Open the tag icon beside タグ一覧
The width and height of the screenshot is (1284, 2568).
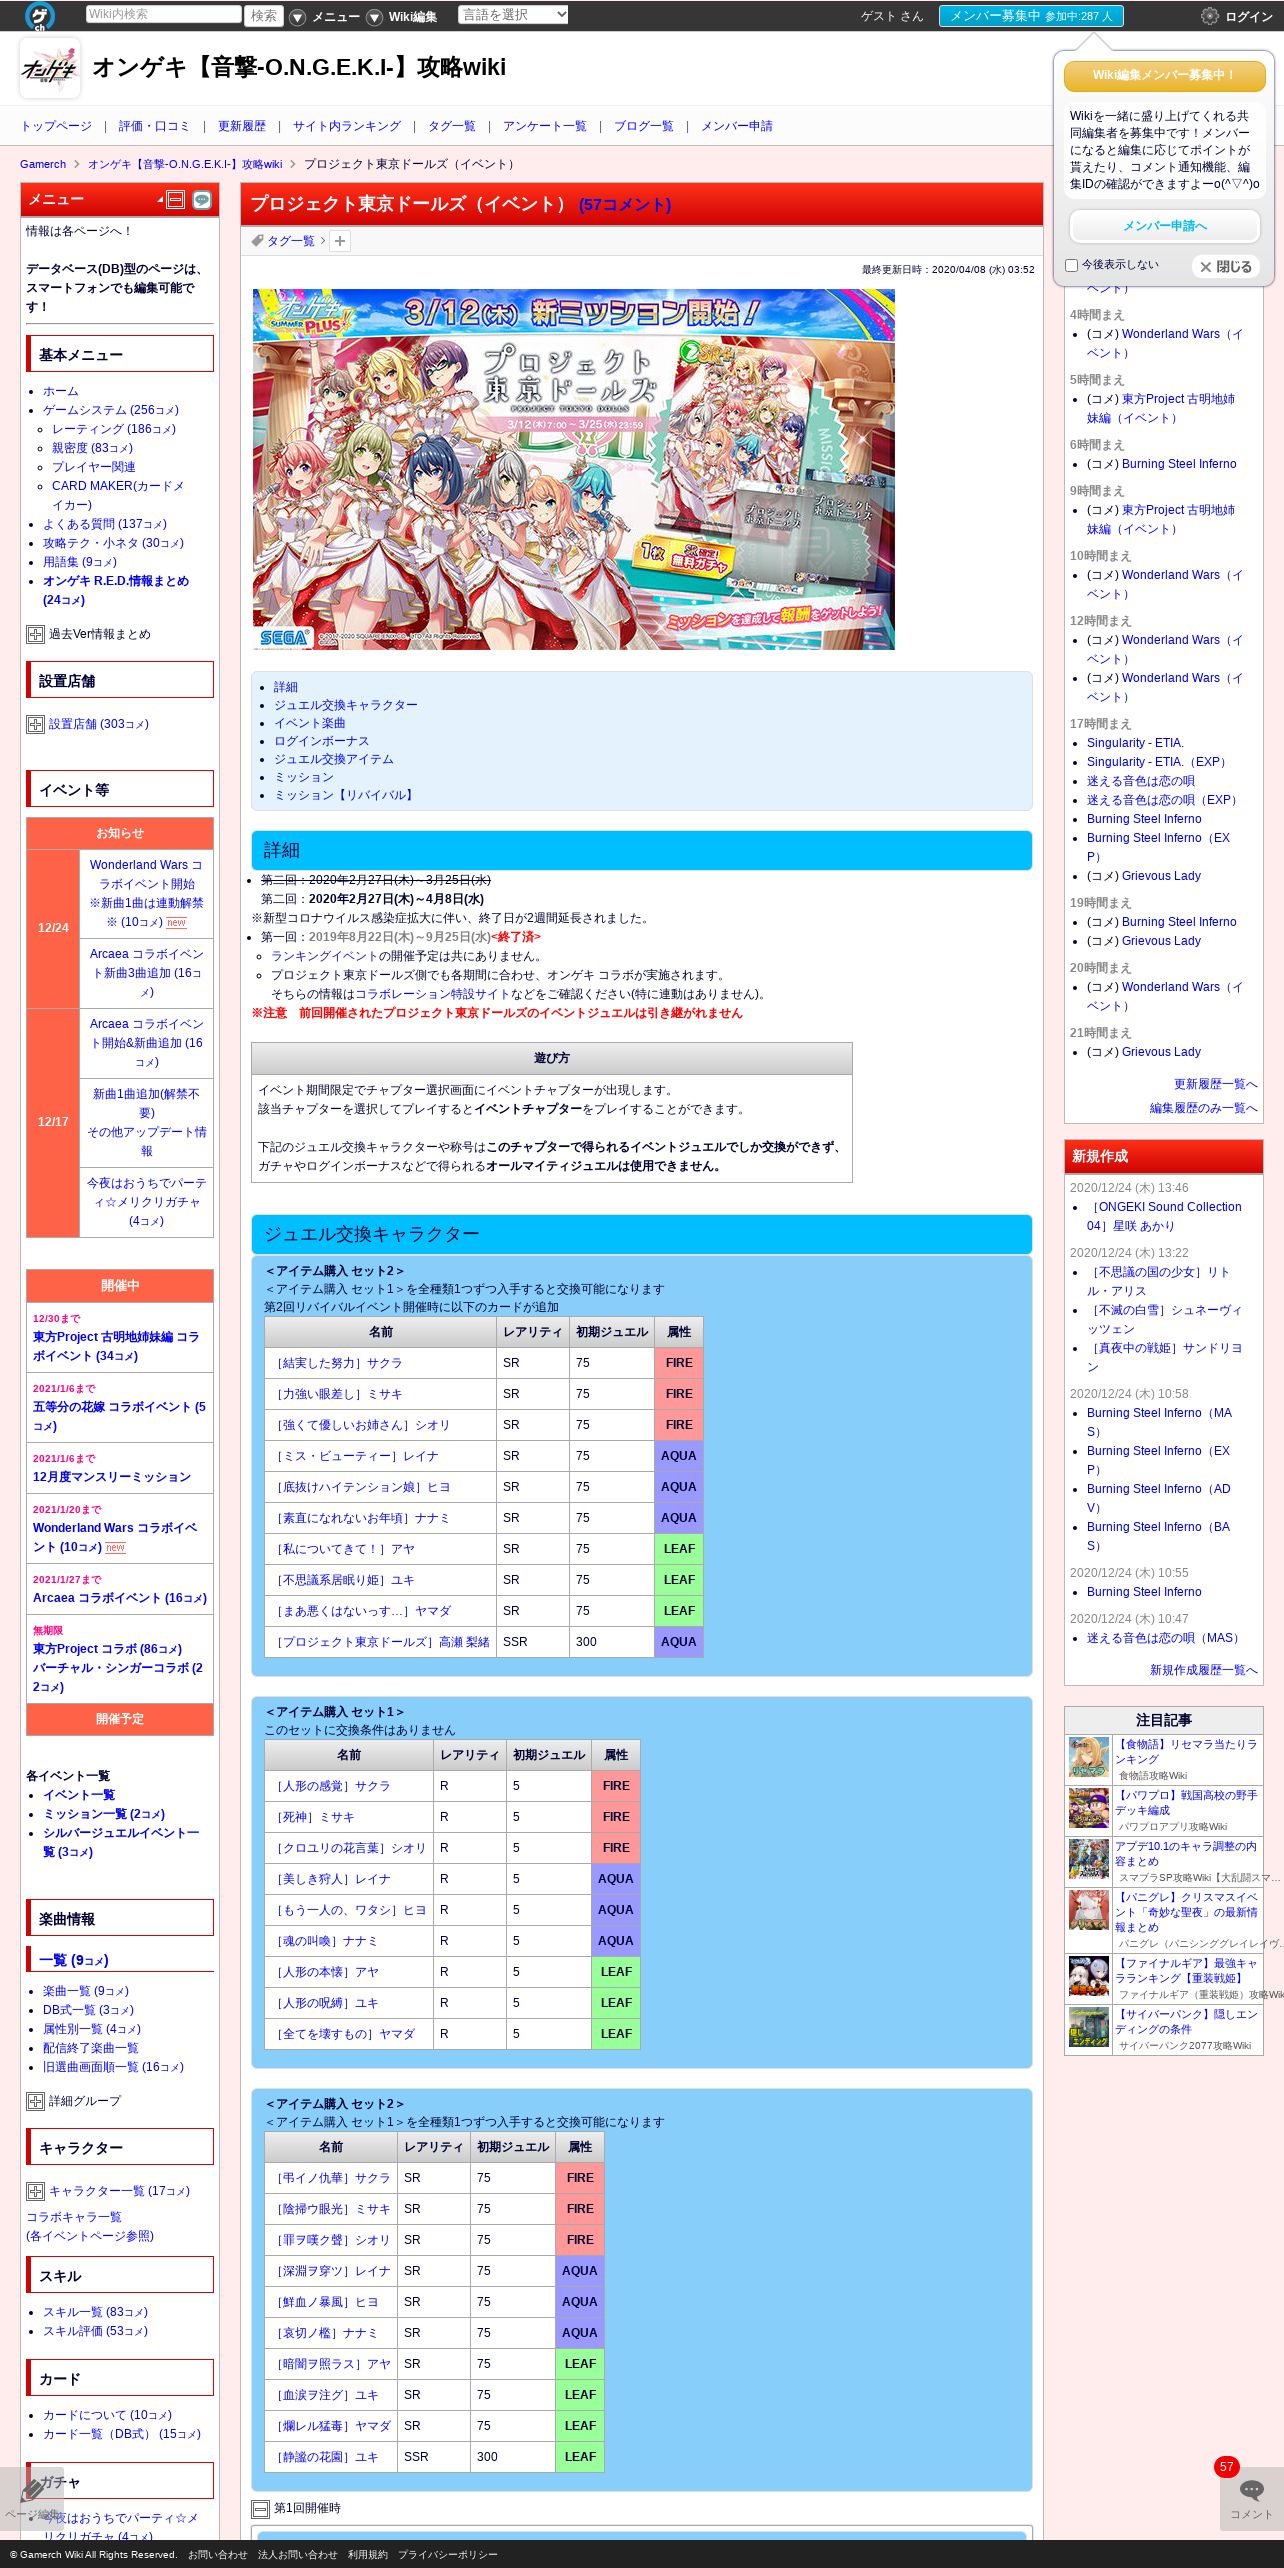258,241
